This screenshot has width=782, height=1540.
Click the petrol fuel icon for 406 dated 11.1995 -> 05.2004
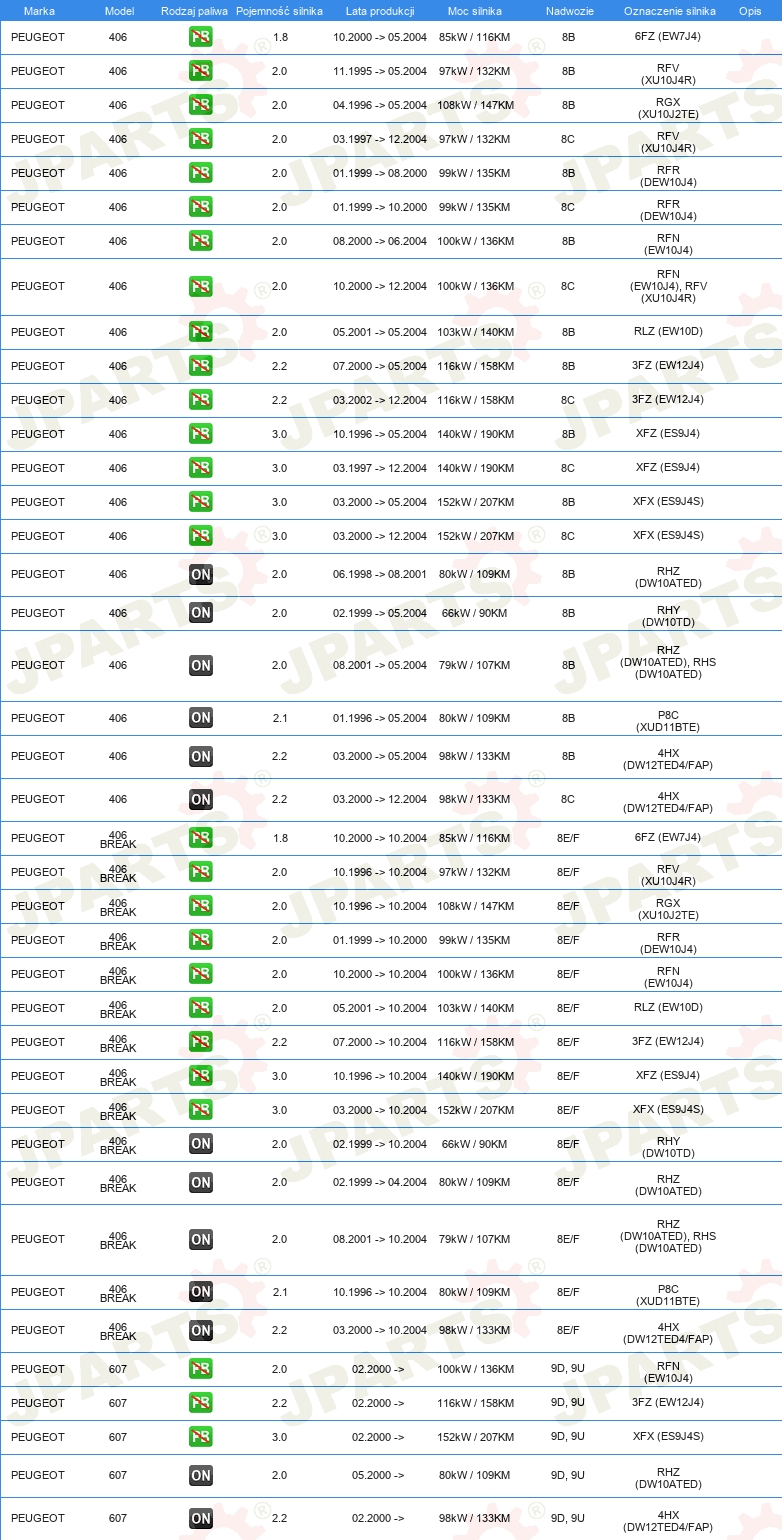point(201,71)
